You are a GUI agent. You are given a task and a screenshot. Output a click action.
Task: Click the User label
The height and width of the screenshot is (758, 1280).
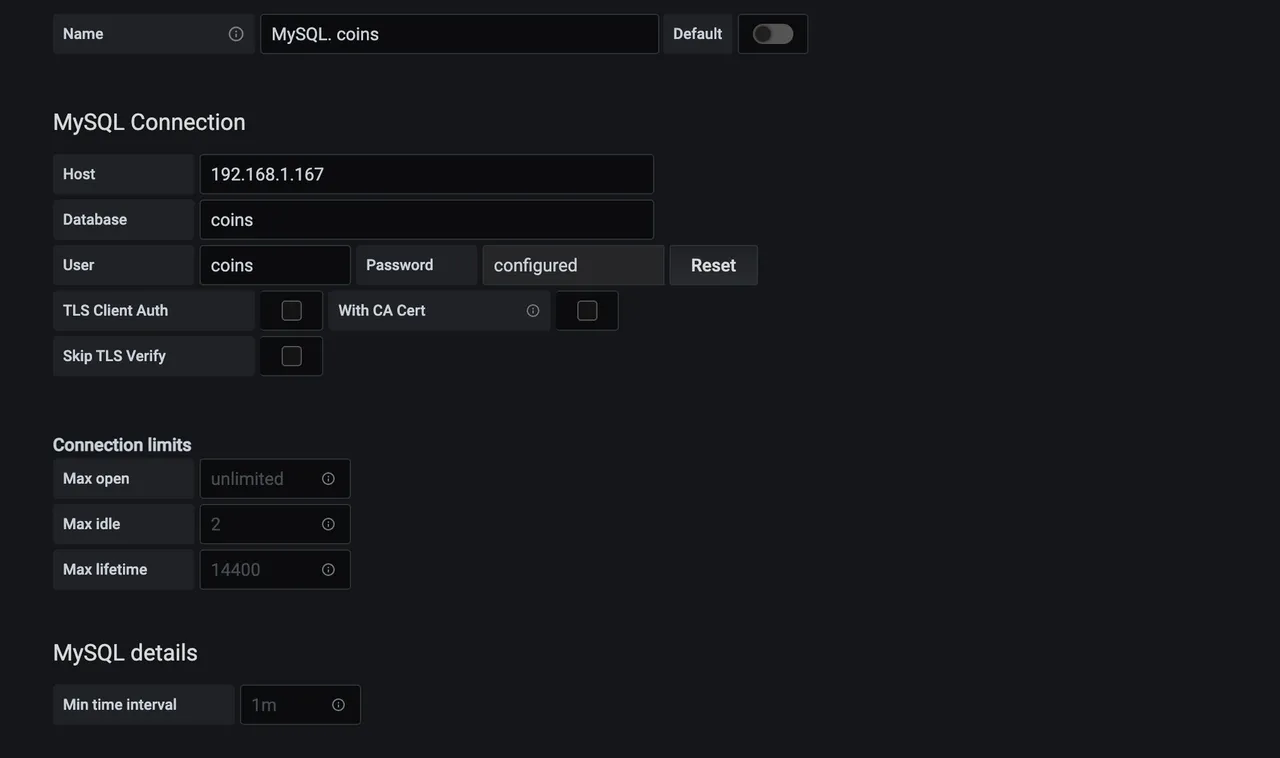click(78, 265)
